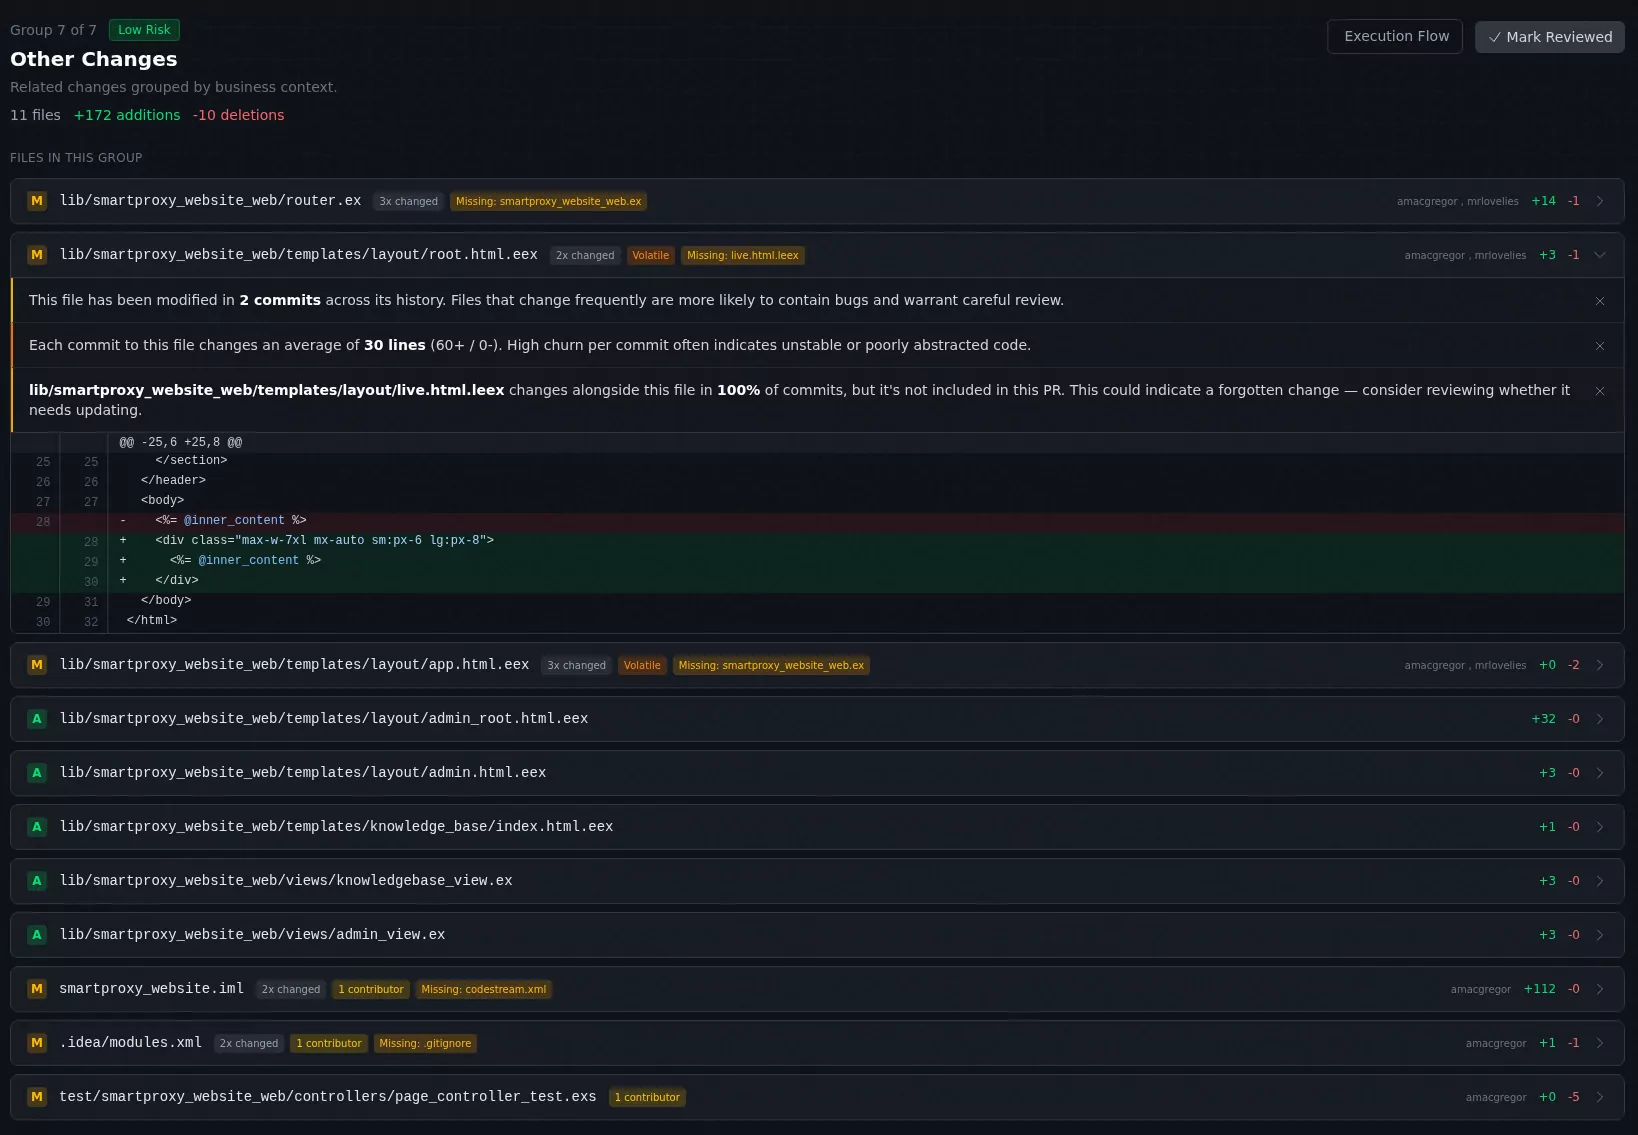Click the A icon for admin.html.eex
Screen dimensions: 1638x1135
pos(37,772)
